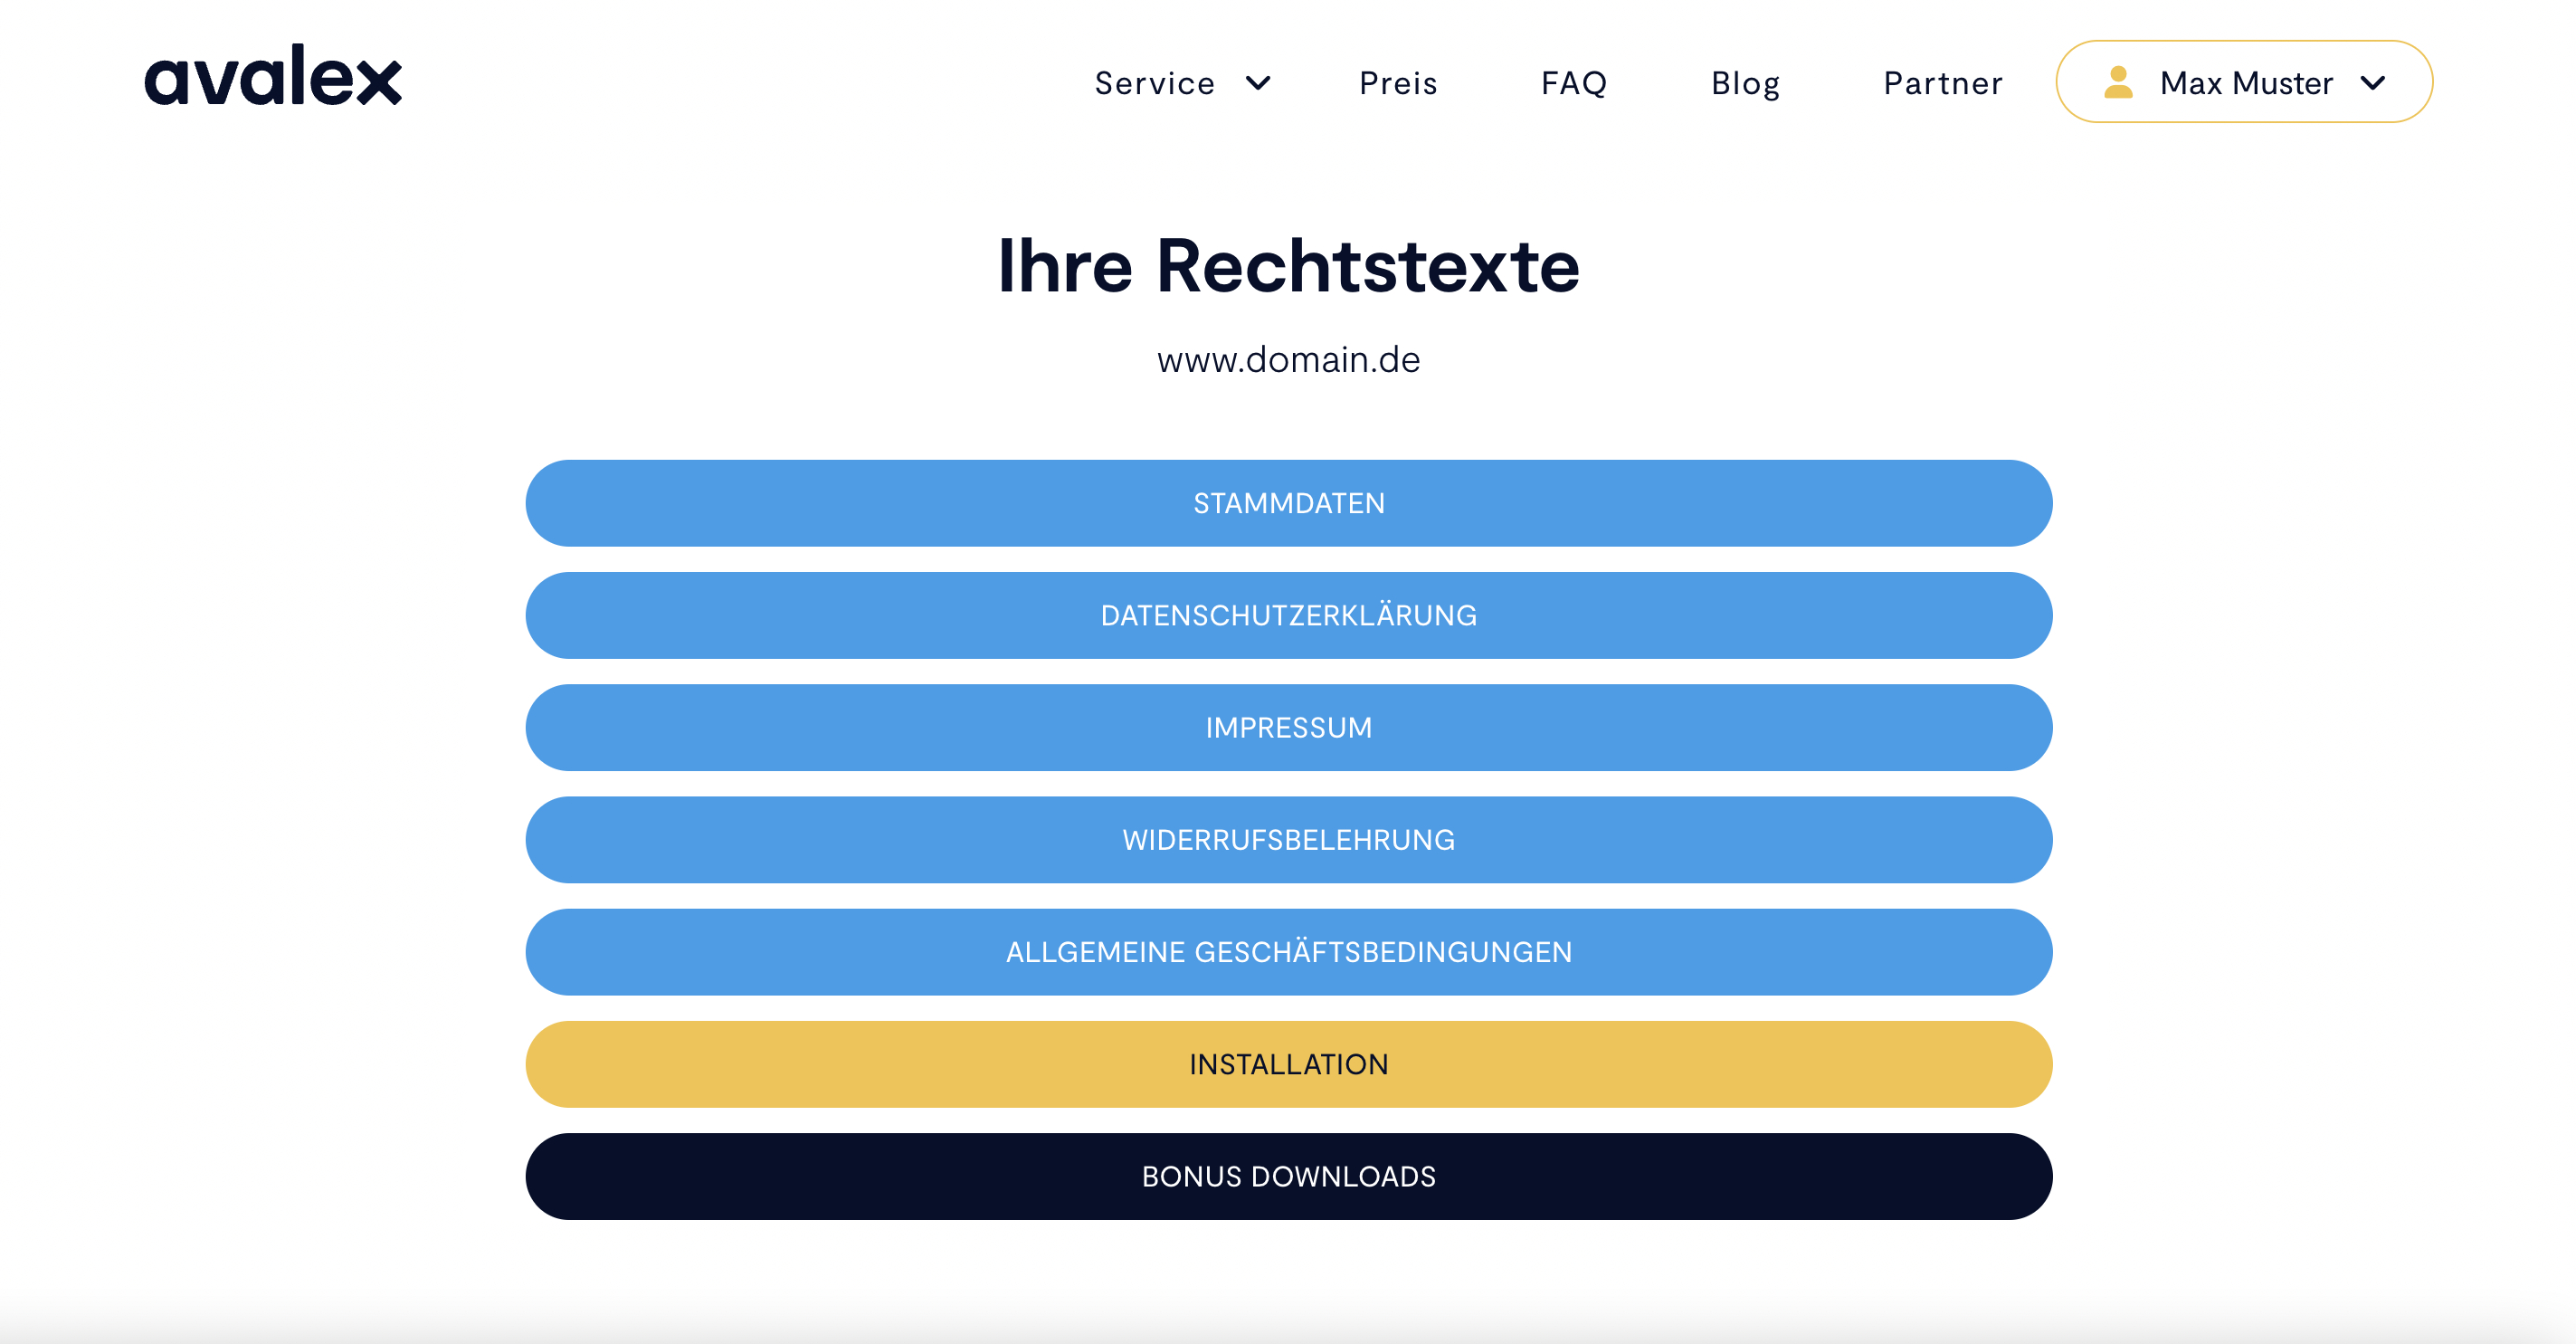Open the Blog page
2576x1344 pixels.
coord(1744,83)
